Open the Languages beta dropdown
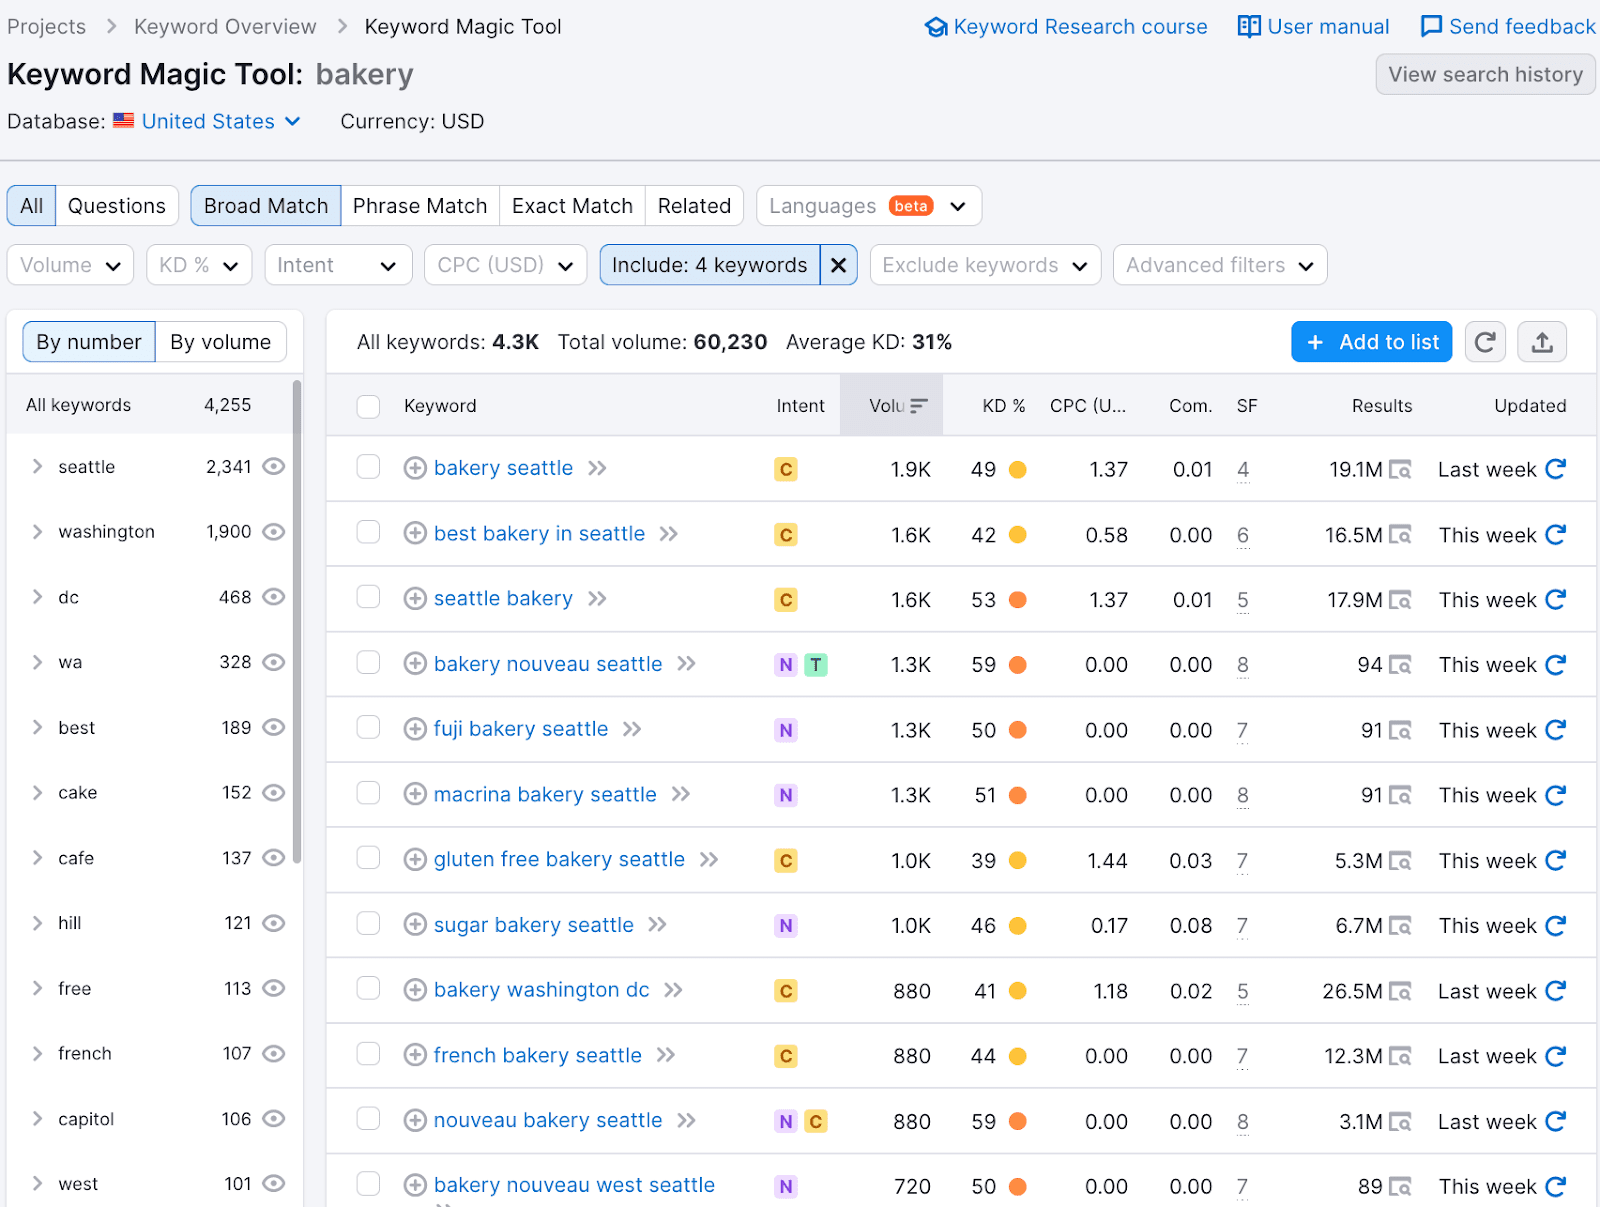 pyautogui.click(x=869, y=206)
